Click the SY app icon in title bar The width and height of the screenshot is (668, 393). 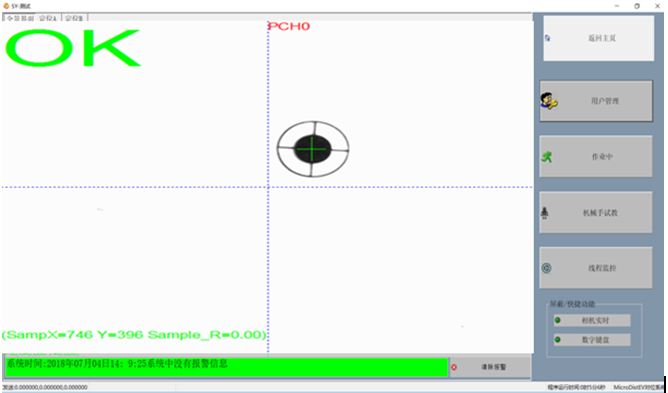(x=6, y=6)
